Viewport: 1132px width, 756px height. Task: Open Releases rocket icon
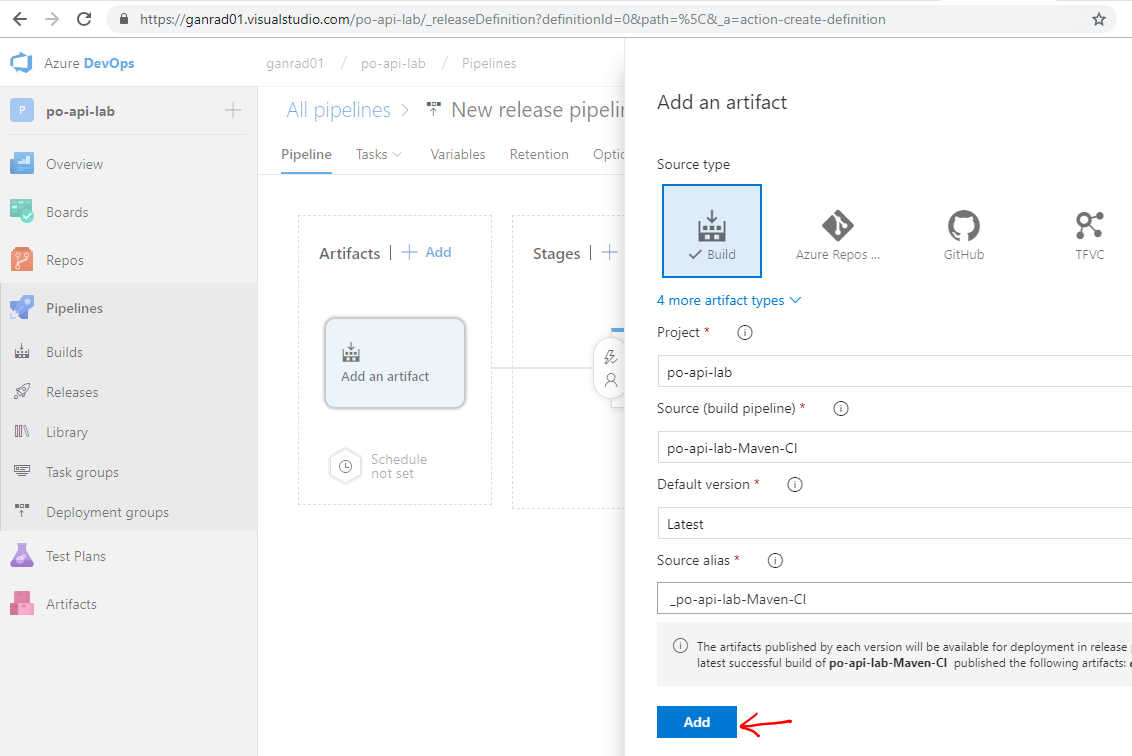click(22, 391)
